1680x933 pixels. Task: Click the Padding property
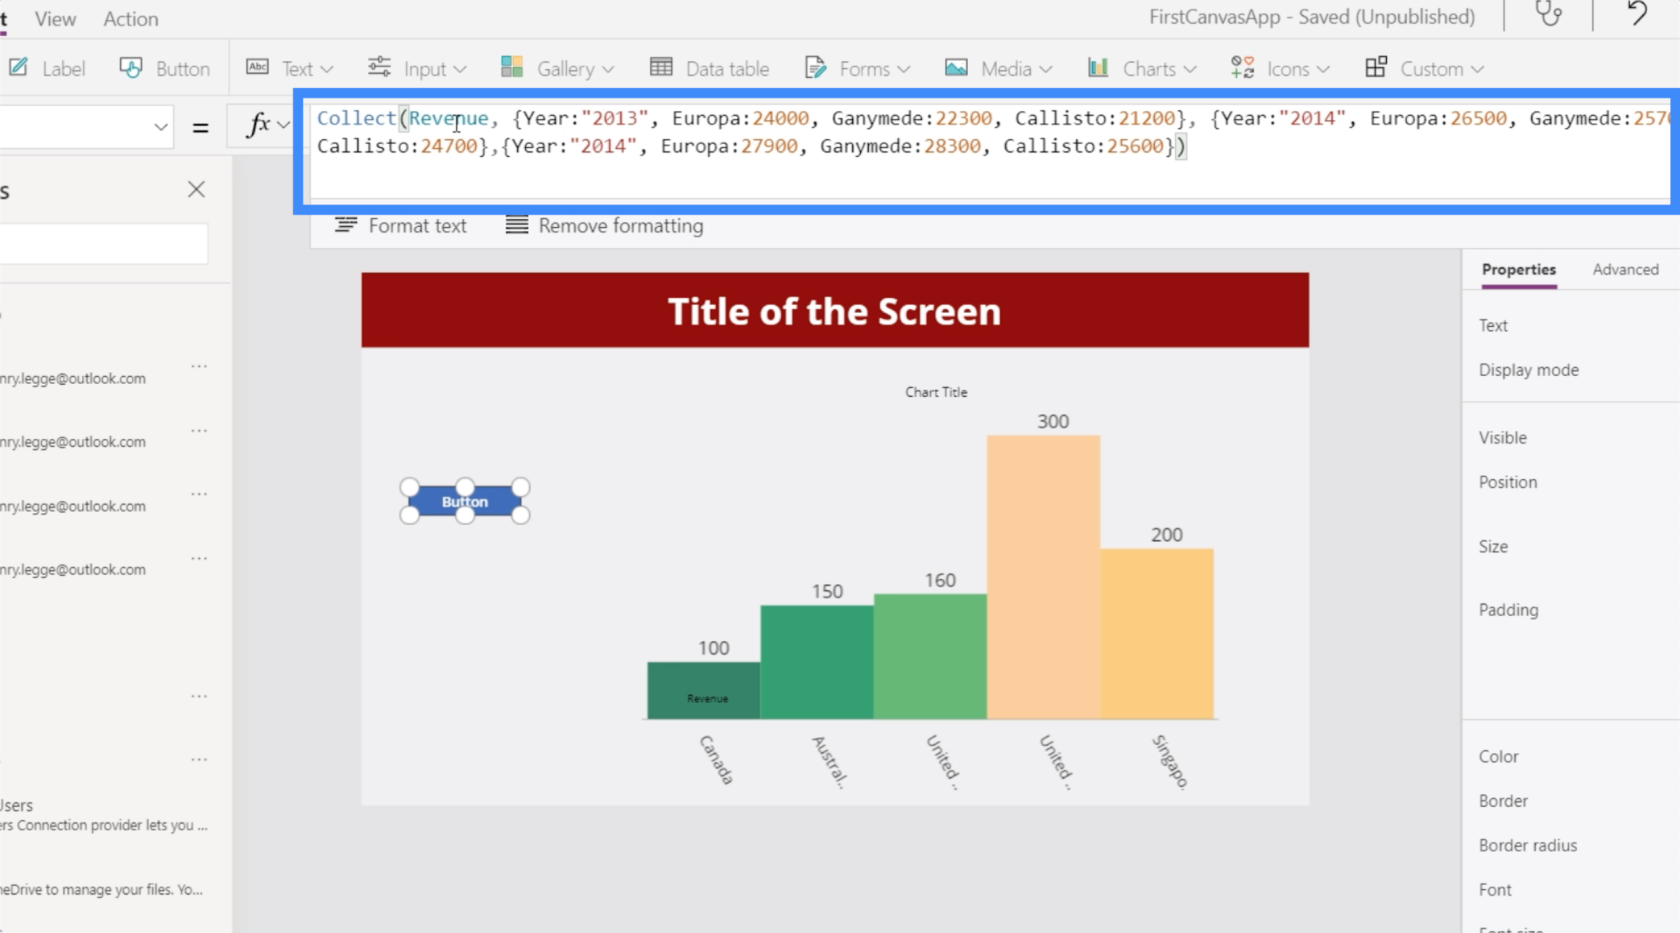[1508, 610]
